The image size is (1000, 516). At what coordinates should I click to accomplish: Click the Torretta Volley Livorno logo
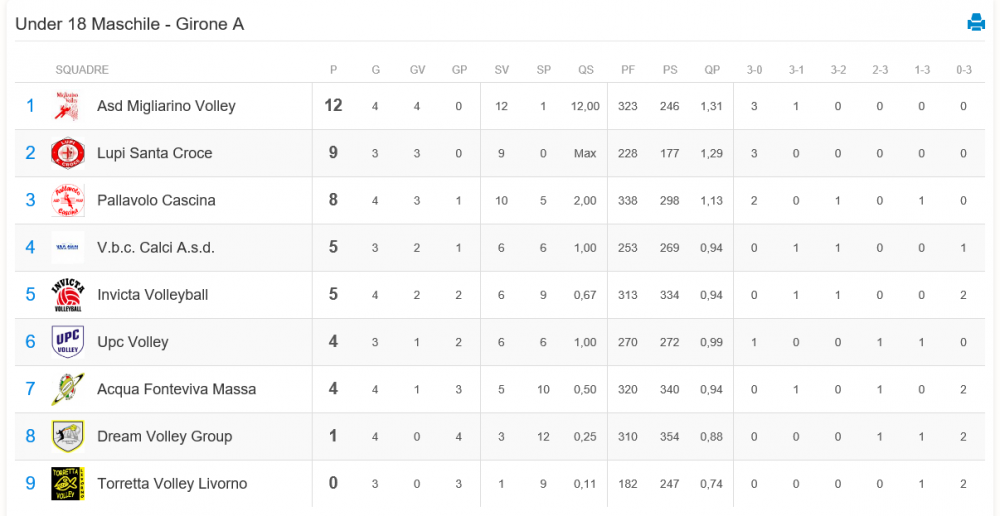[x=67, y=483]
